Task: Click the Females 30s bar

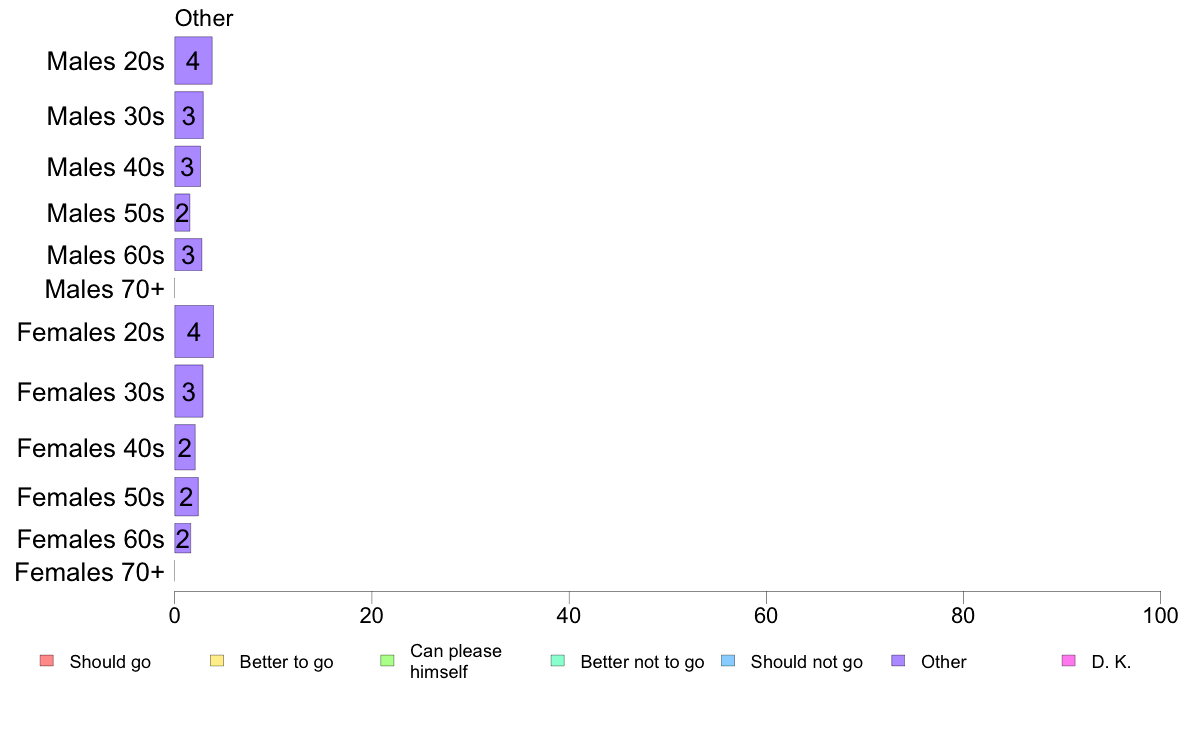Action: click(189, 391)
